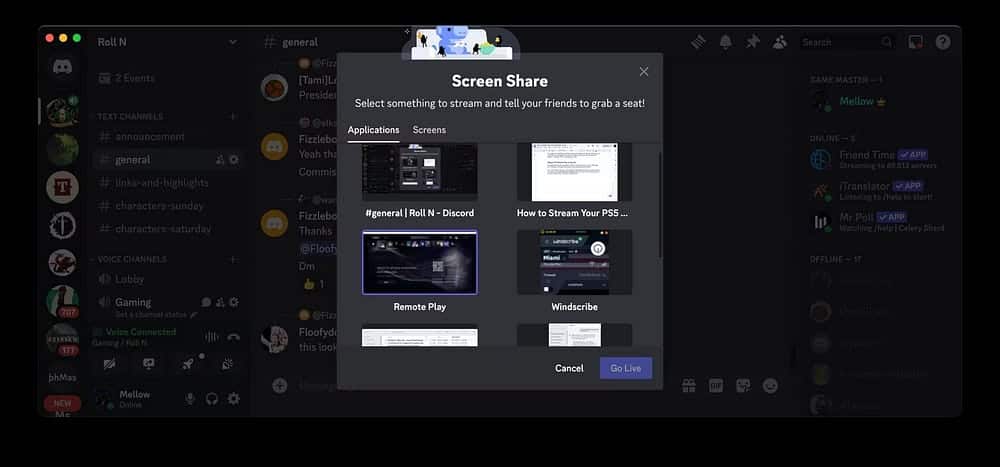Open the Threads icon in channel header
This screenshot has height=467, width=1000.
pos(699,42)
